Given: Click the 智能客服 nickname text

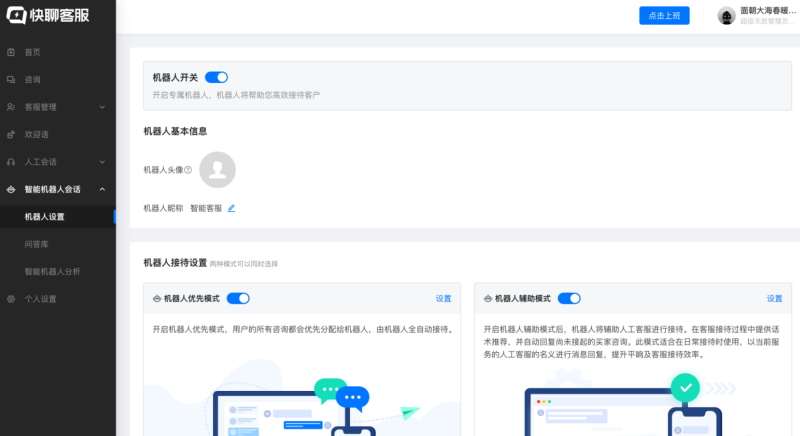Looking at the screenshot, I should pos(206,208).
